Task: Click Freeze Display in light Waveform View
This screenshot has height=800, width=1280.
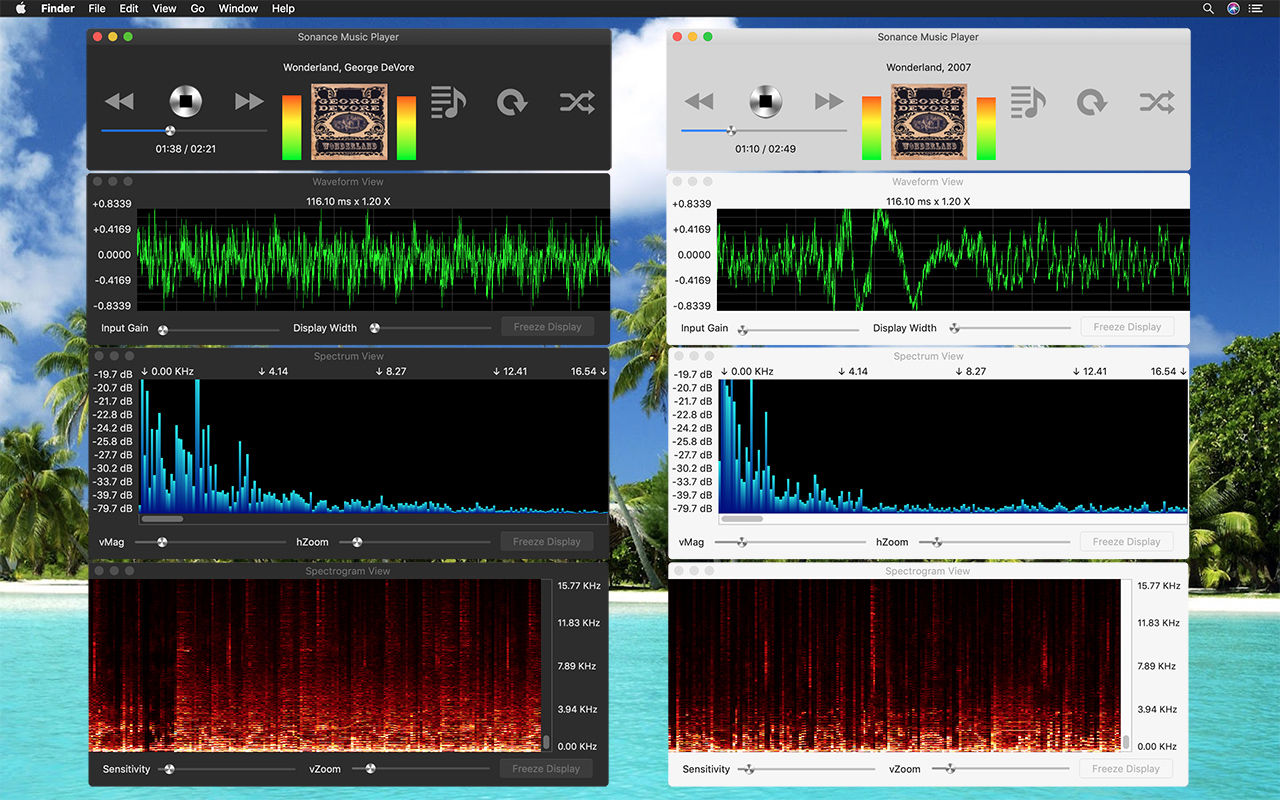Action: pos(1127,327)
